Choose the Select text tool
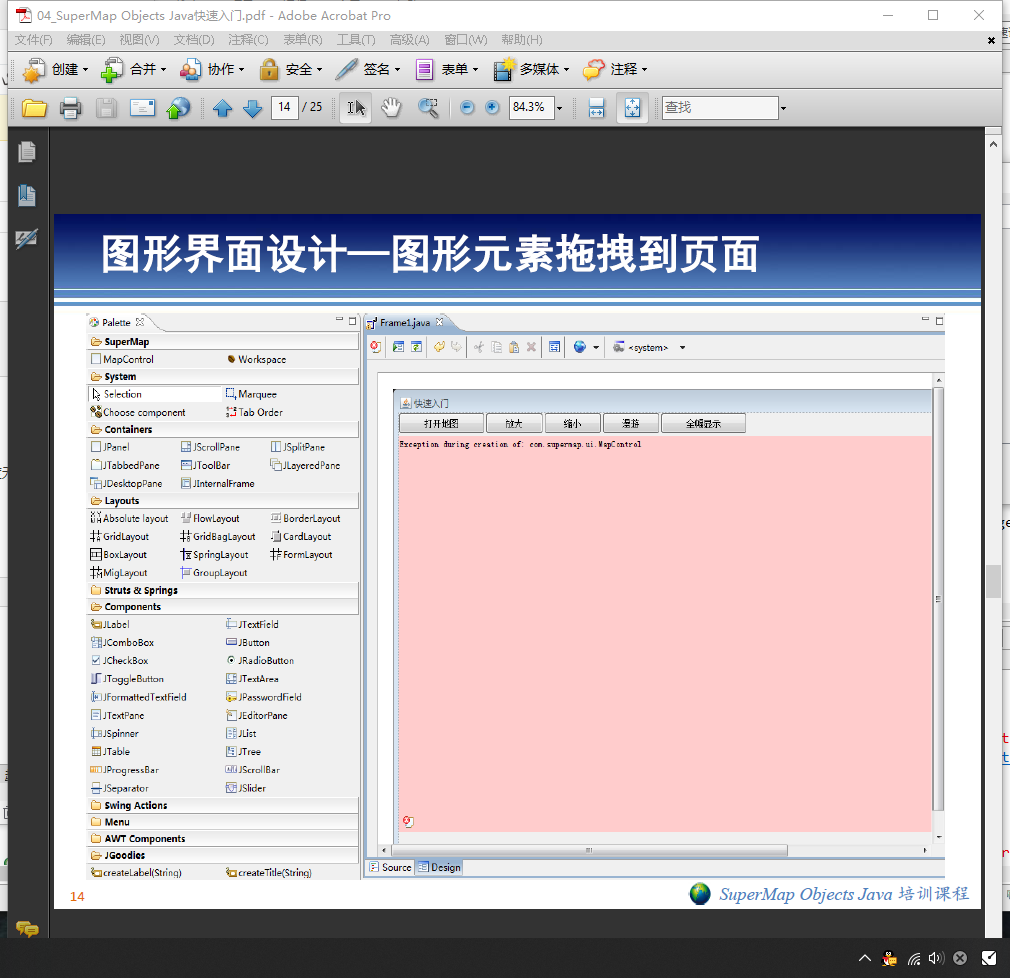 point(356,108)
